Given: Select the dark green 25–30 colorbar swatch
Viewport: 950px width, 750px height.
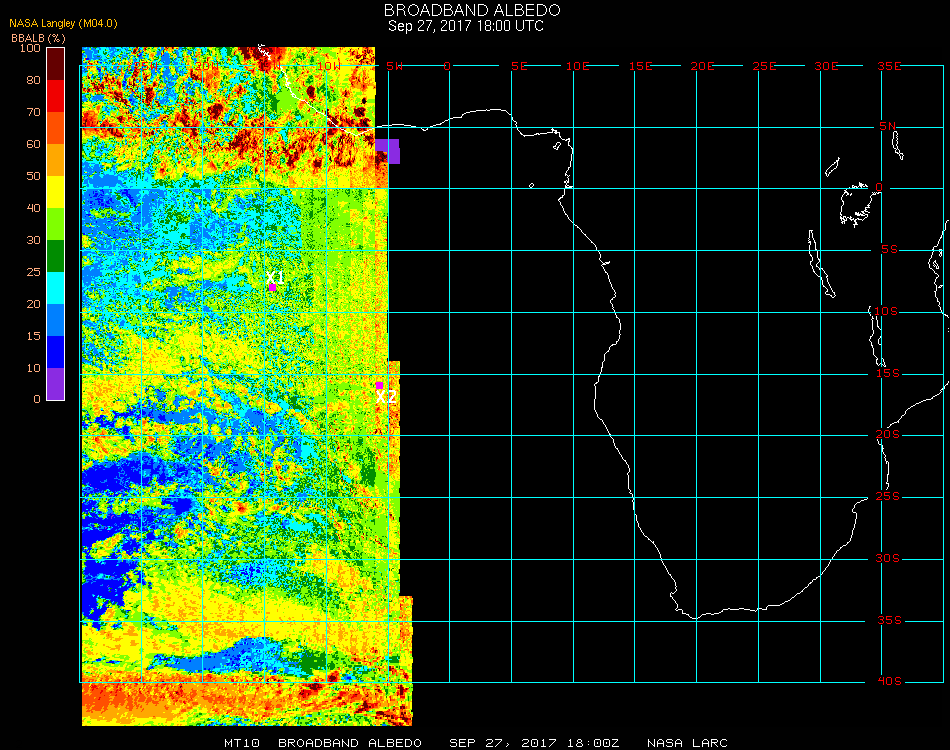Looking at the screenshot, I should click(x=56, y=256).
